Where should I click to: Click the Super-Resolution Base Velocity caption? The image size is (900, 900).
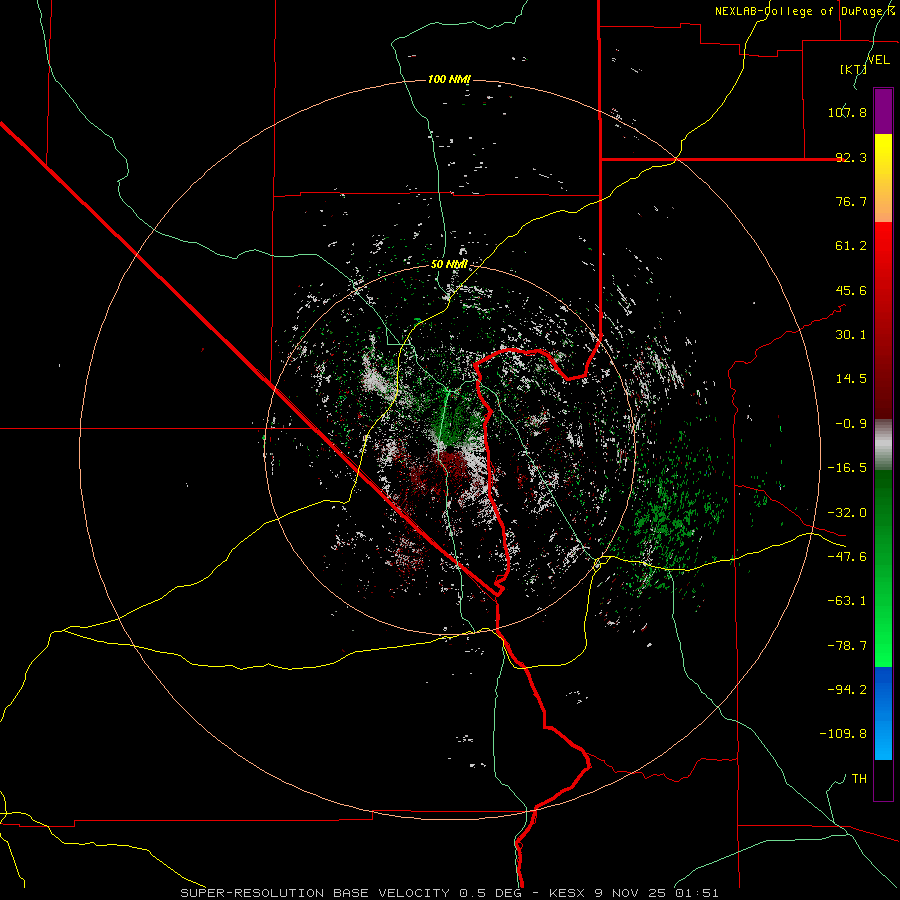[449, 893]
